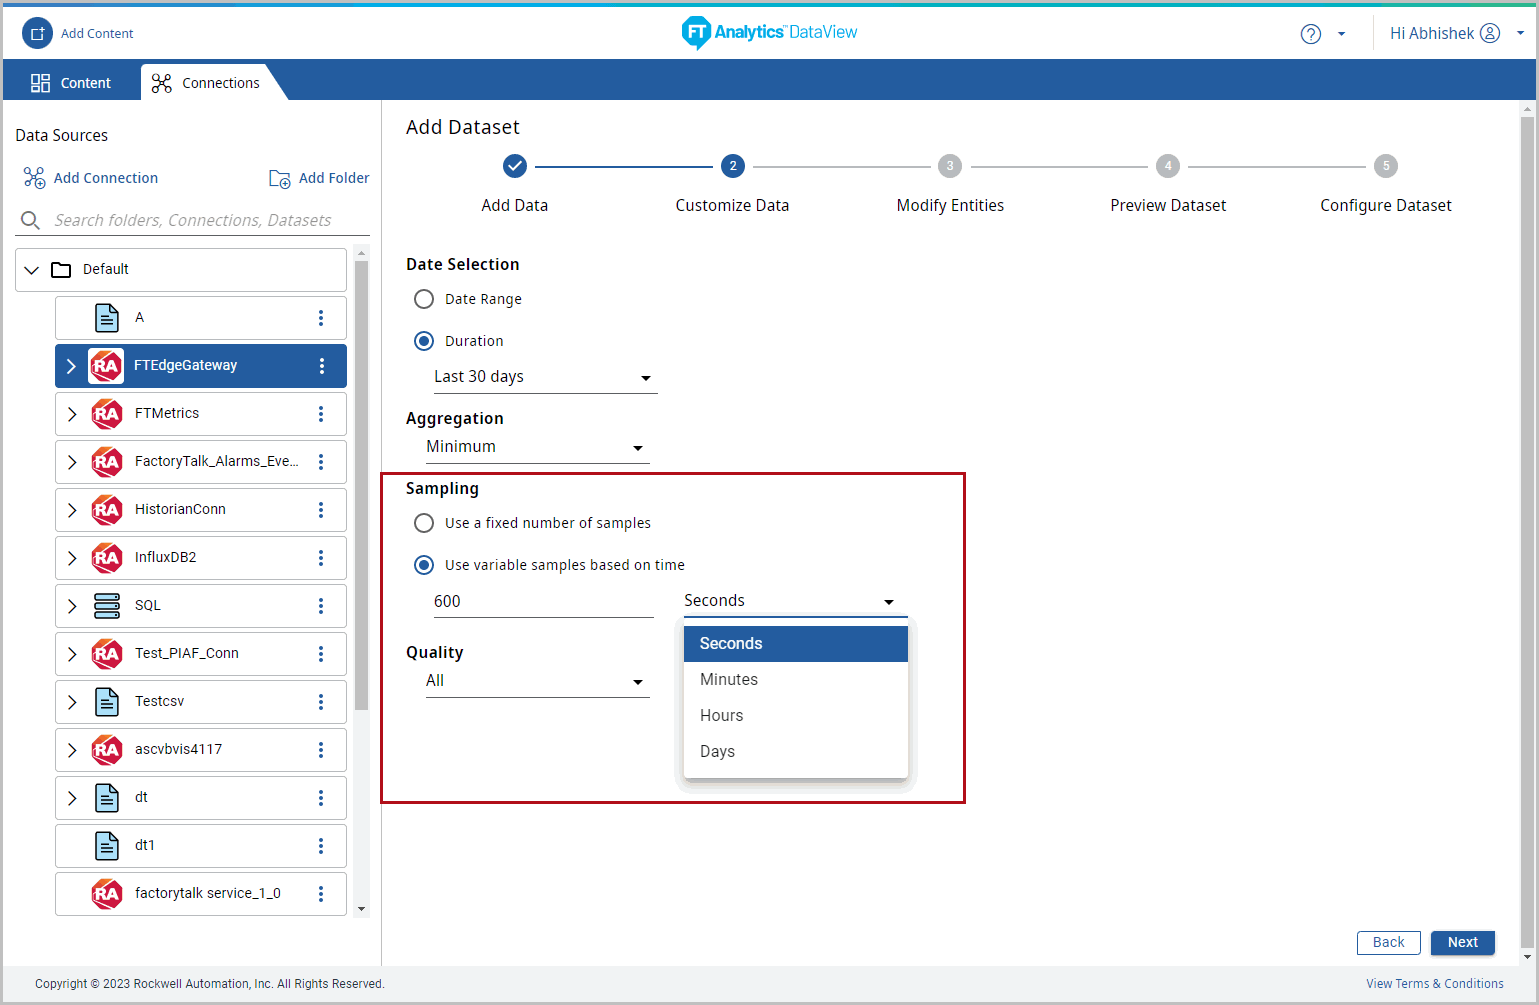Open the three-dot menu for SQL connection
1539x1005 pixels.
point(321,606)
